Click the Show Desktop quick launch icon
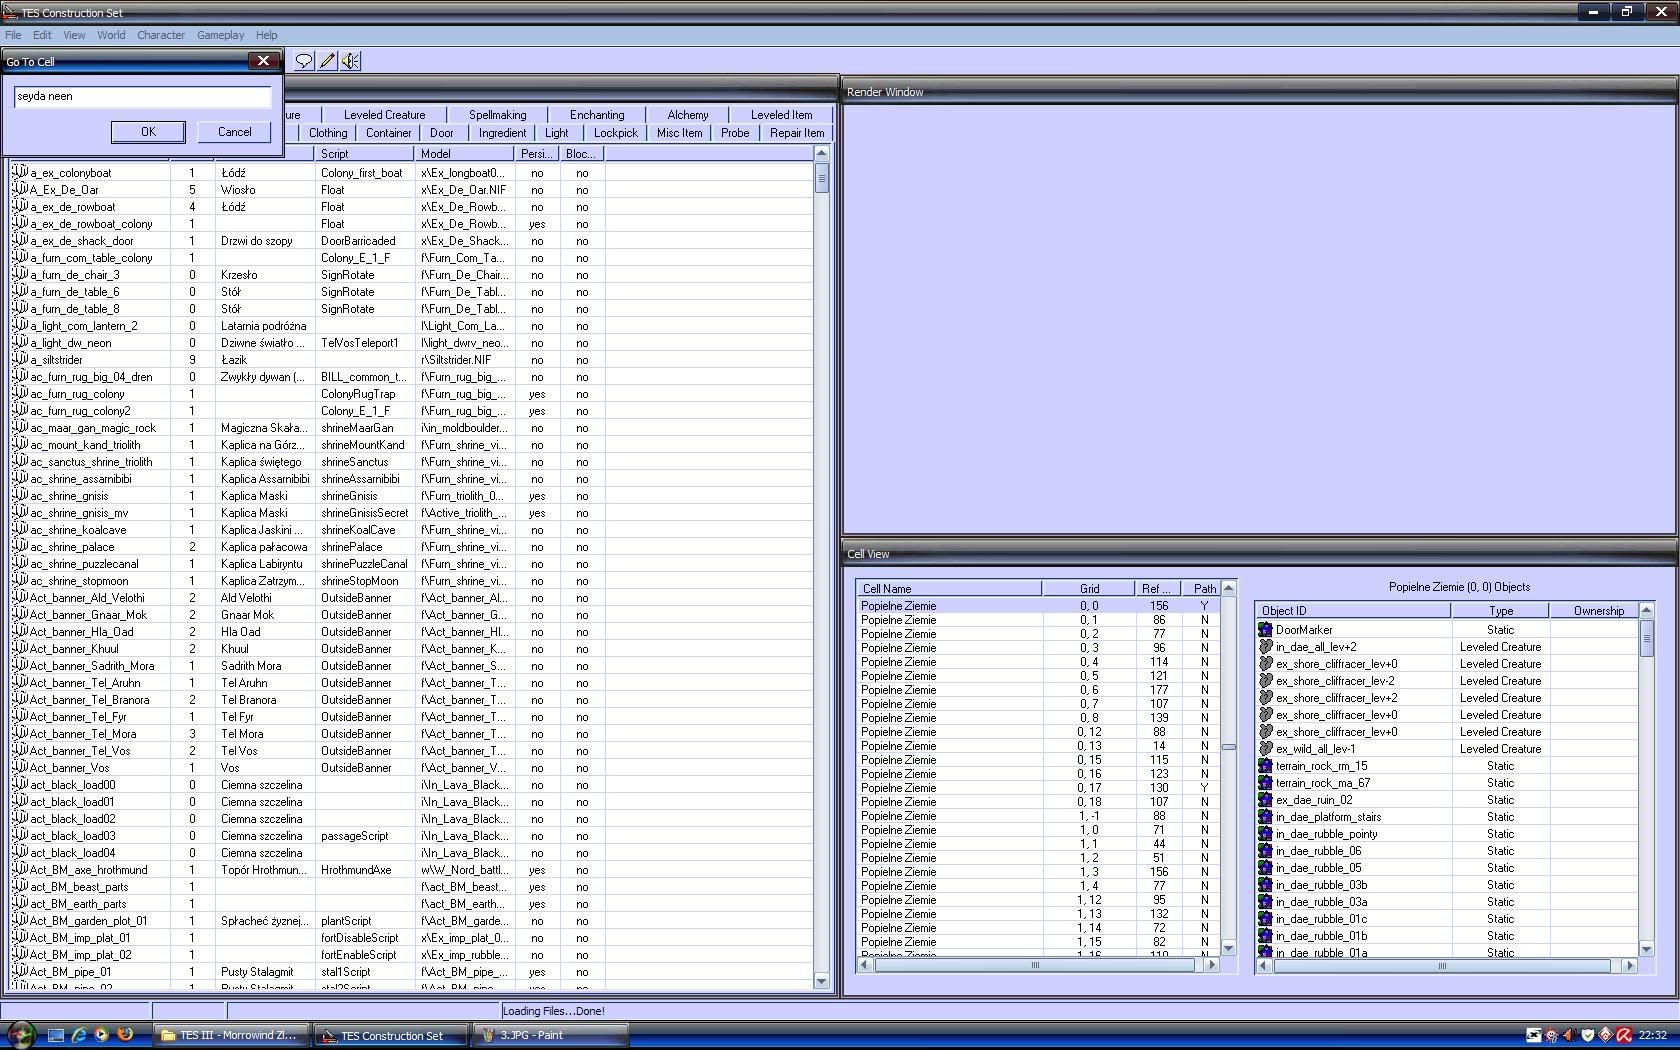1680x1050 pixels. [x=56, y=1035]
